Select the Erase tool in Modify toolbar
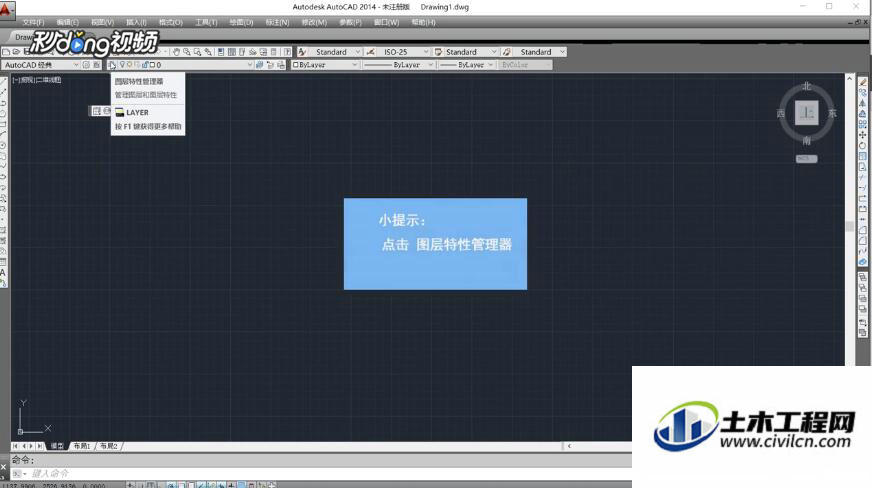 tap(863, 82)
